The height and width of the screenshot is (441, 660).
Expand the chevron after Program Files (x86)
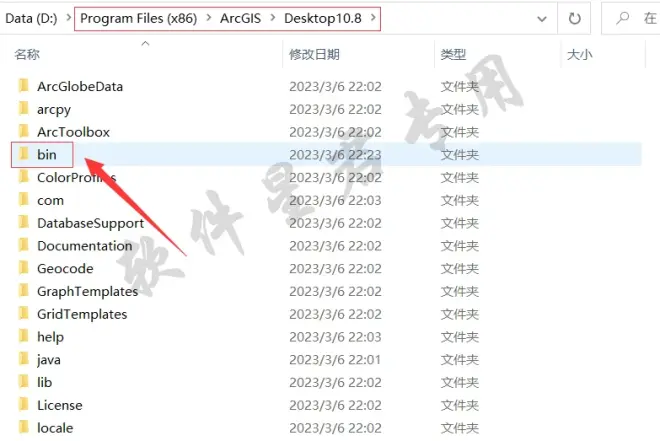(x=208, y=18)
